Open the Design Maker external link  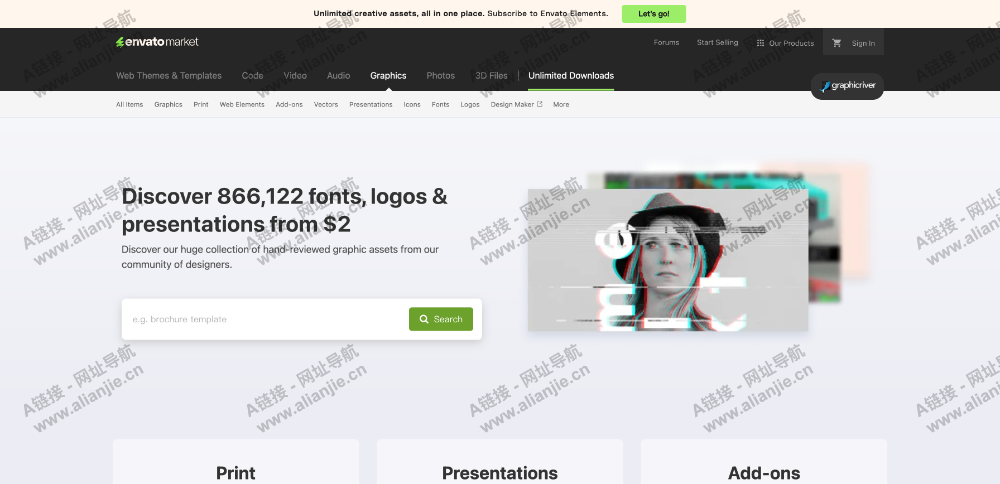517,105
